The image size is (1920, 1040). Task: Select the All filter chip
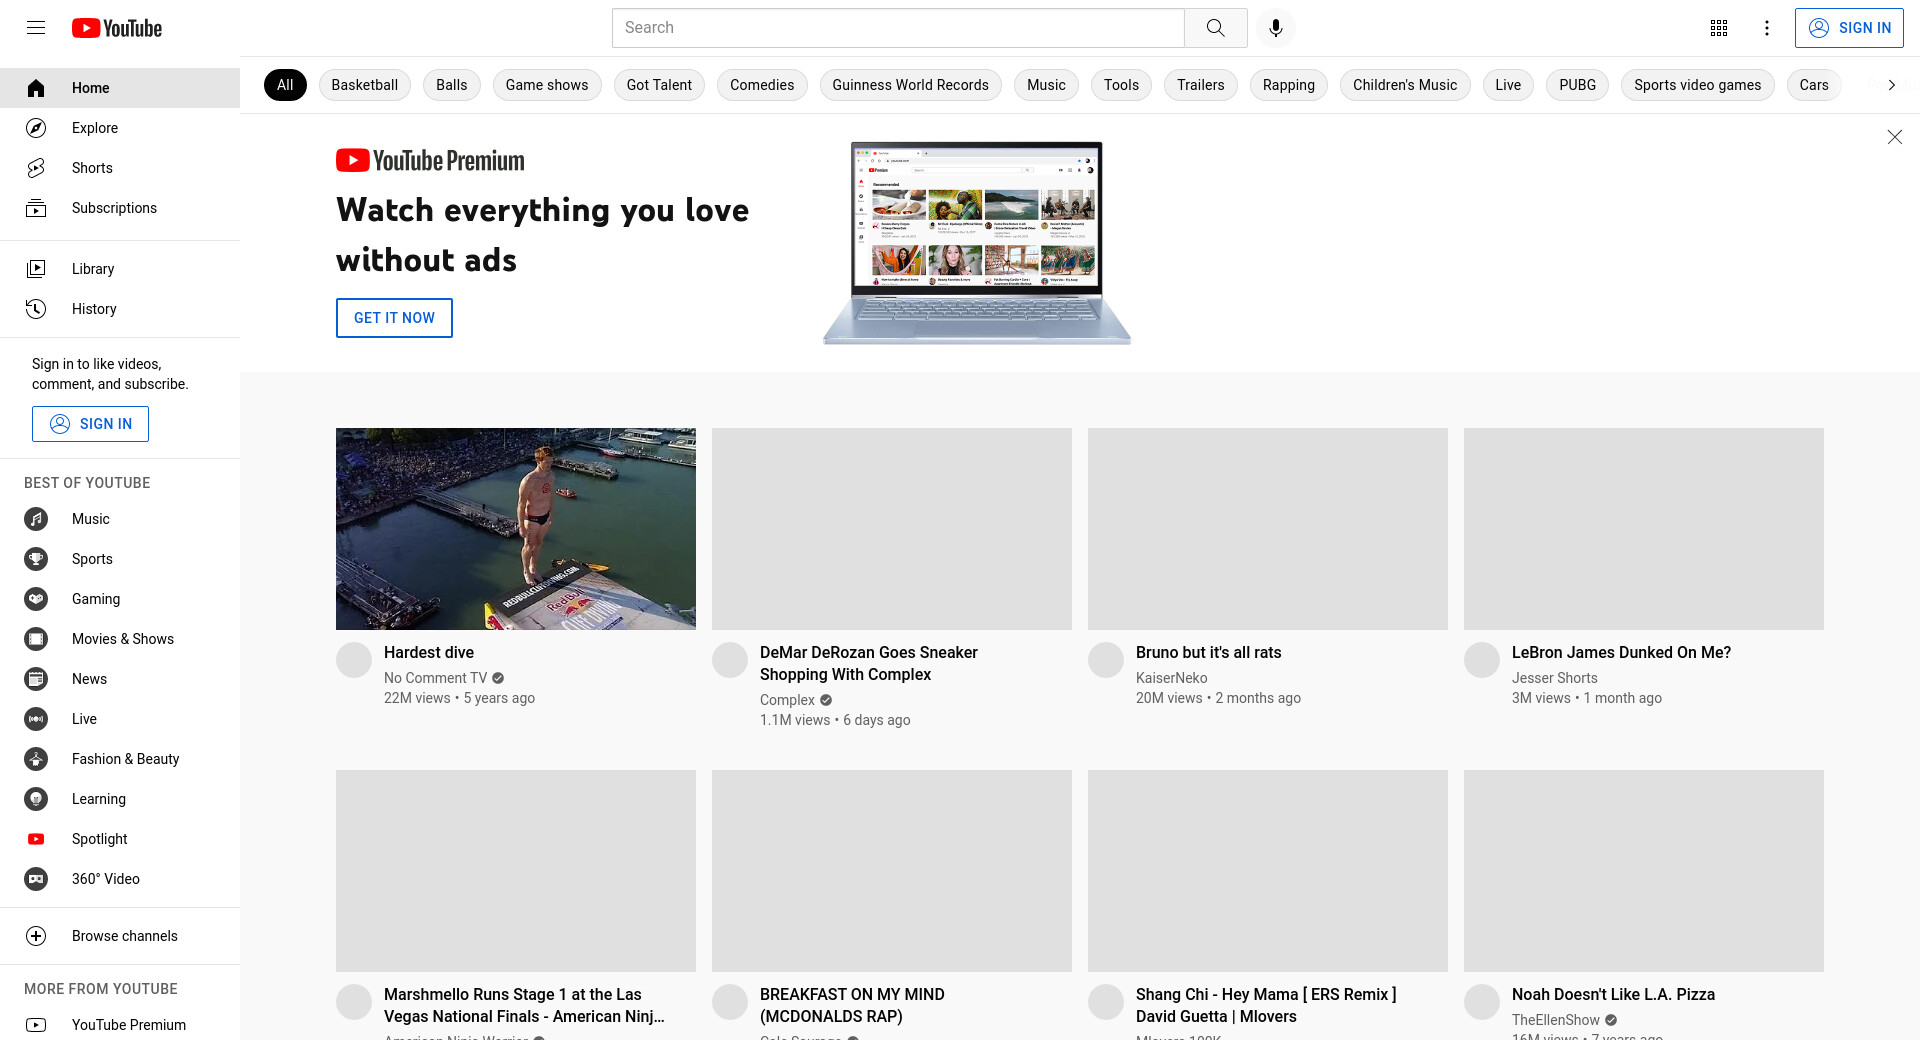click(285, 85)
